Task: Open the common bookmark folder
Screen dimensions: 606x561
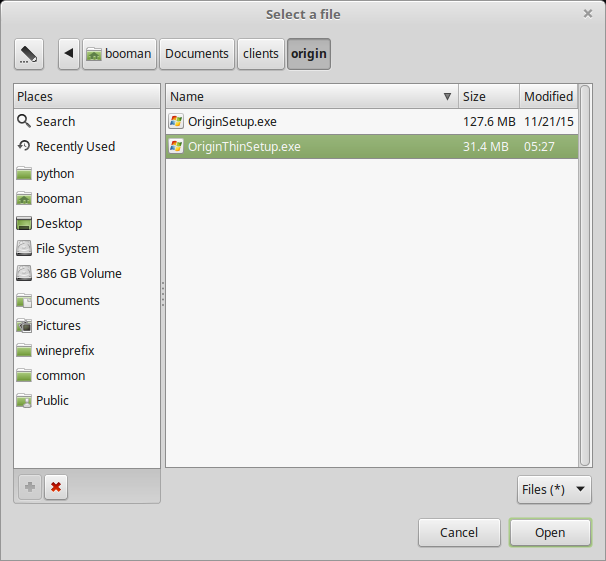Action: 87,376
